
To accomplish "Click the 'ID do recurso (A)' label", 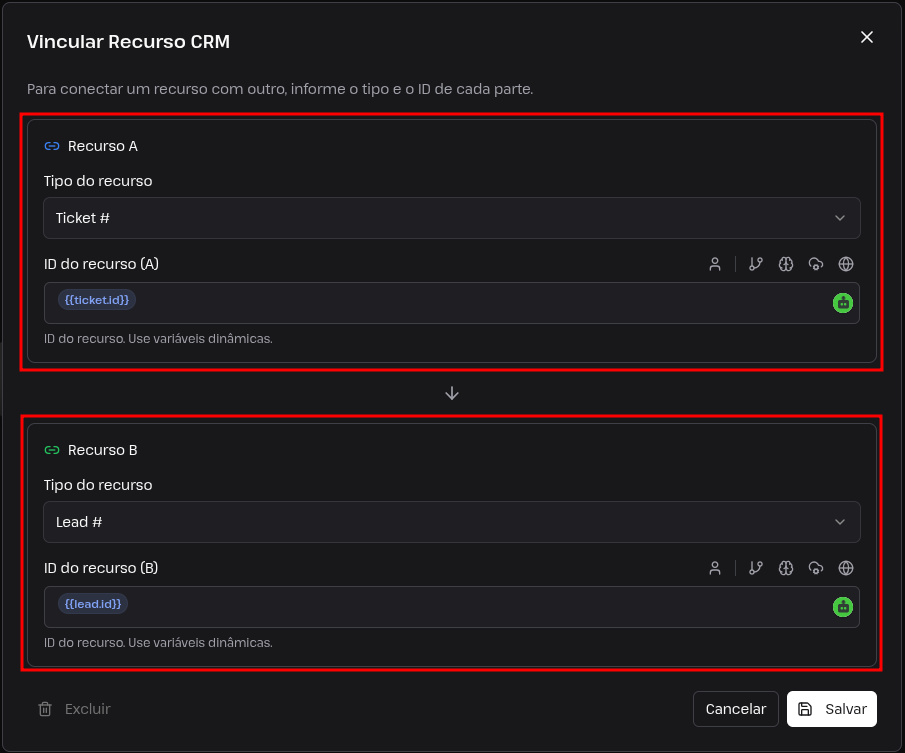I will (102, 264).
